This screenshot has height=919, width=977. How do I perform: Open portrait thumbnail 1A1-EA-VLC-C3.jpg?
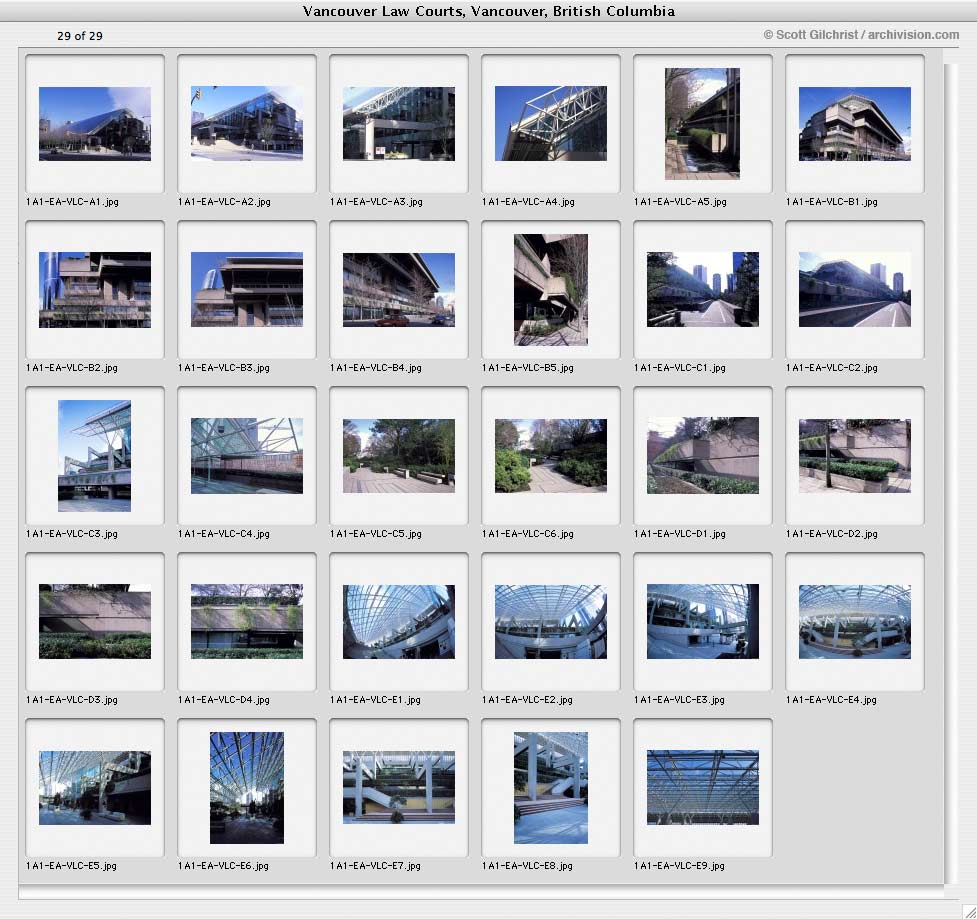[x=95, y=456]
